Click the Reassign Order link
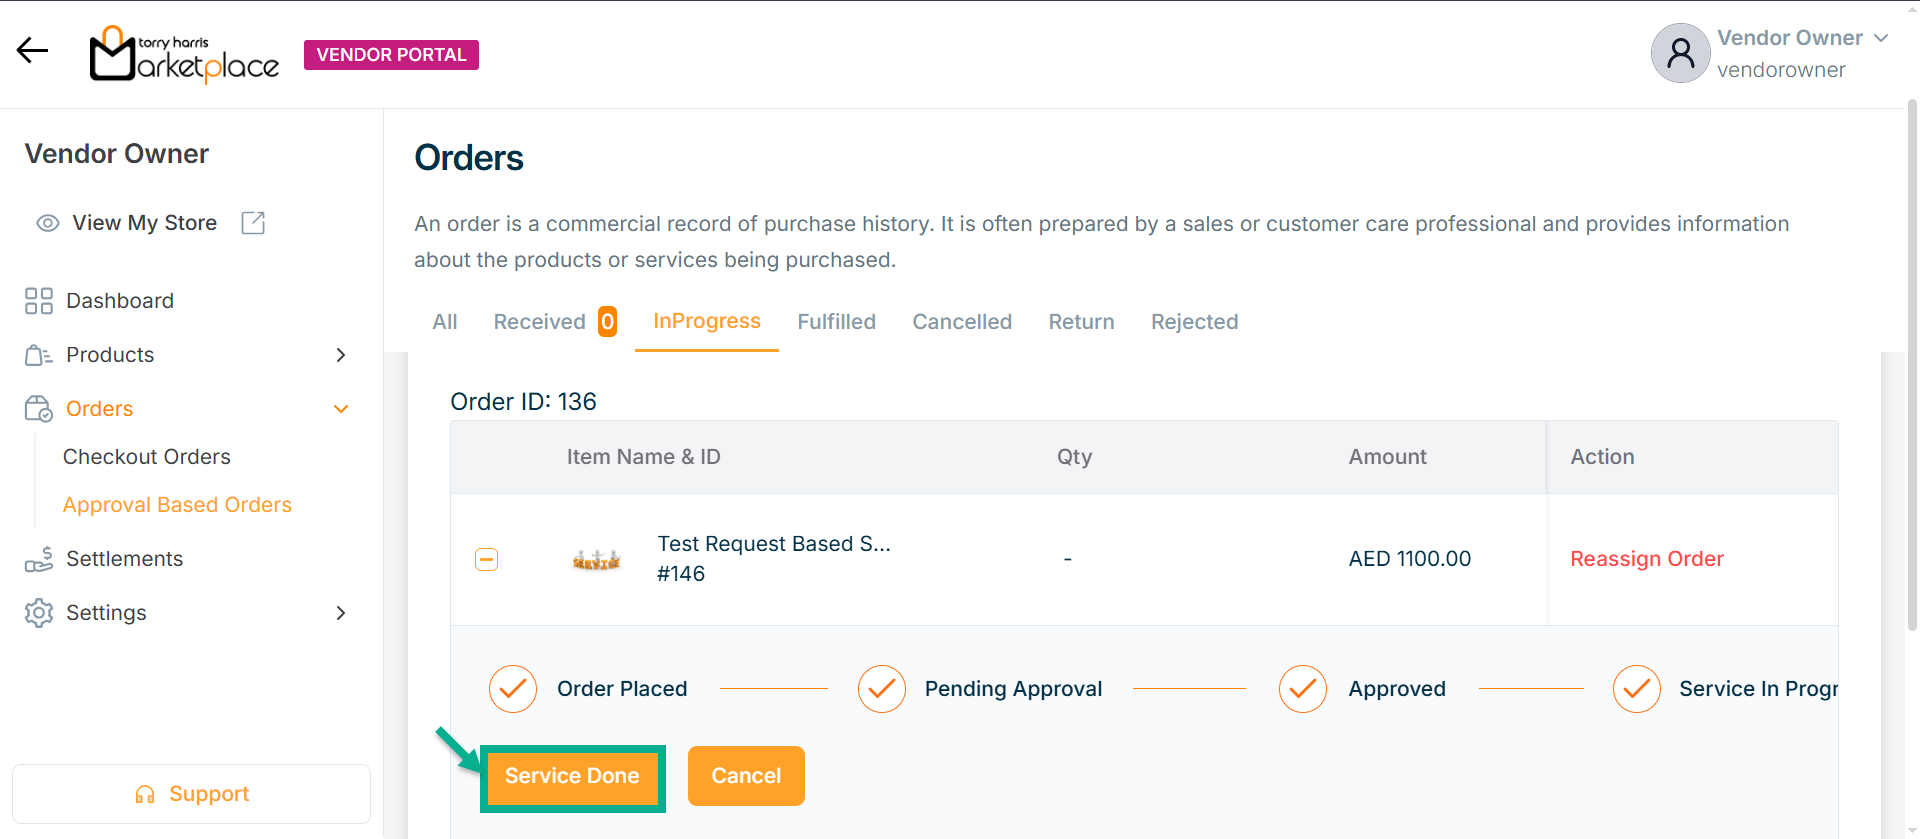Viewport: 1920px width, 839px height. coord(1646,559)
